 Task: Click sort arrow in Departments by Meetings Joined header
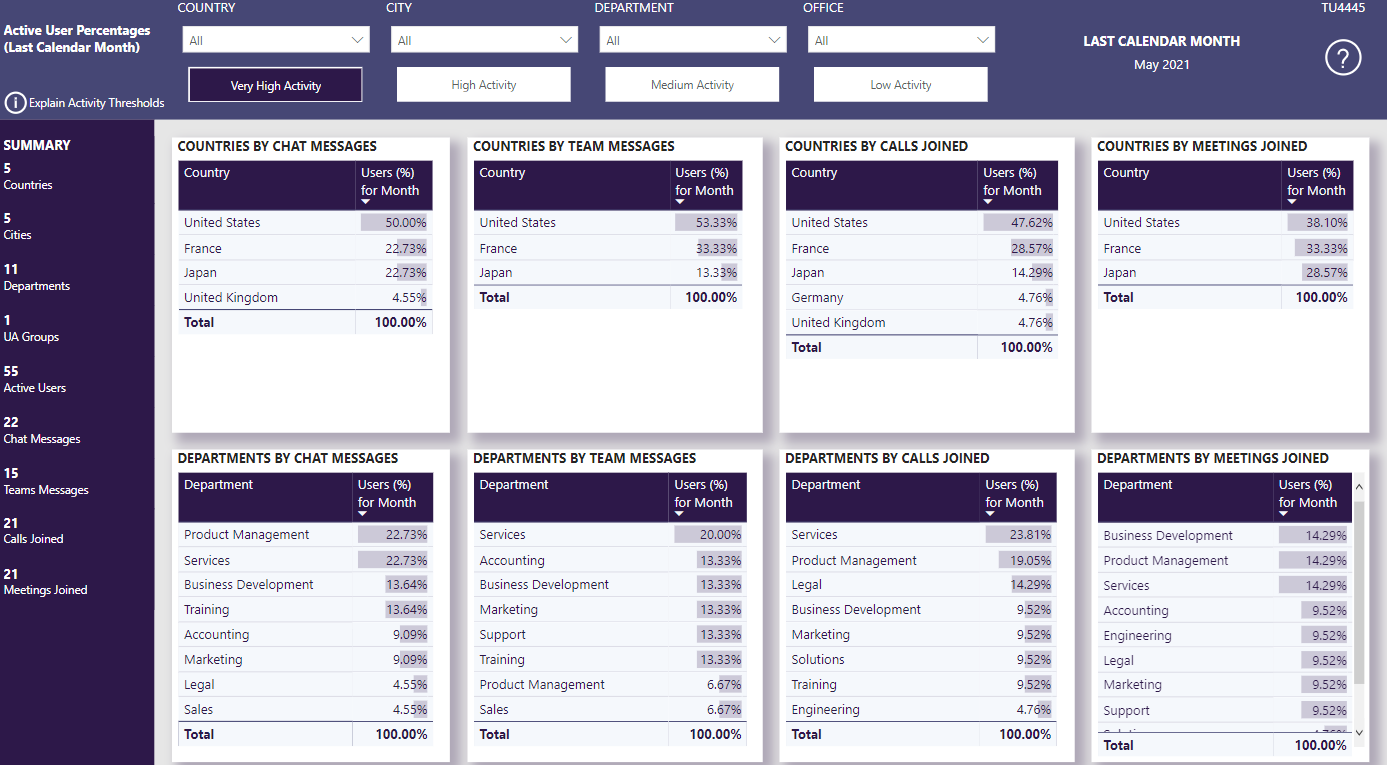[1284, 515]
